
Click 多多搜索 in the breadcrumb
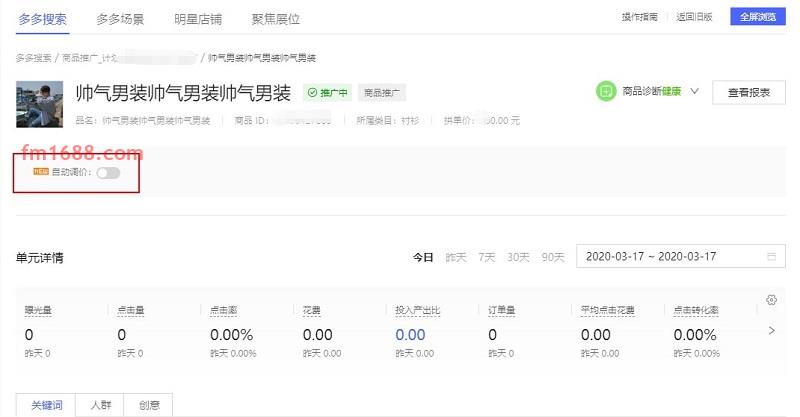pos(33,58)
